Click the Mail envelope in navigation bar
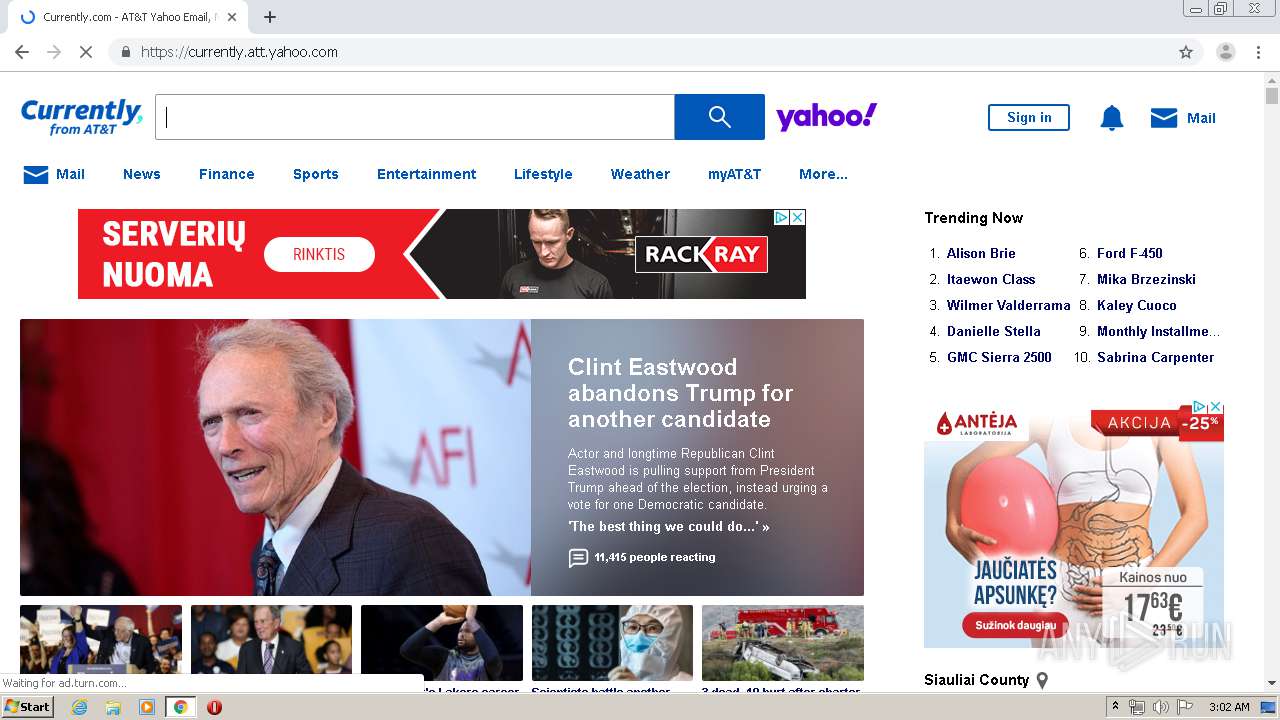This screenshot has width=1280, height=720. [x=36, y=175]
